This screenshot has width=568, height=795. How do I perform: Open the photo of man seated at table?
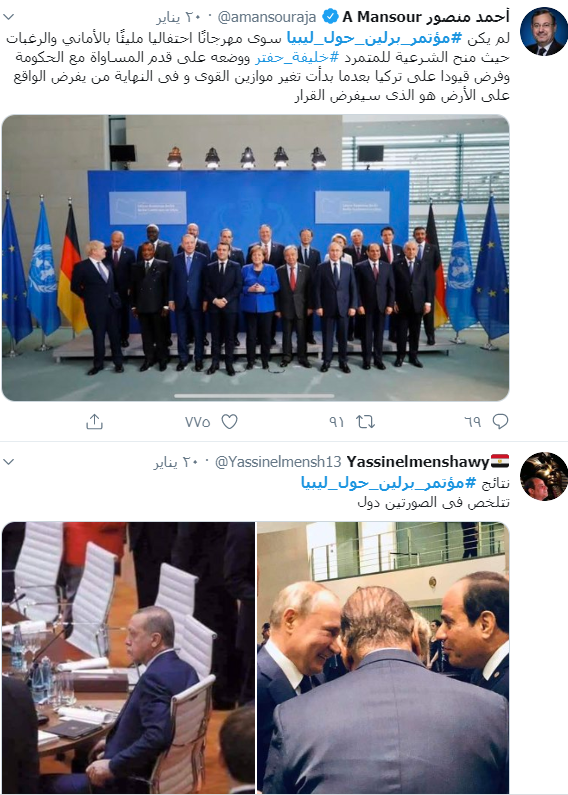pos(128,658)
